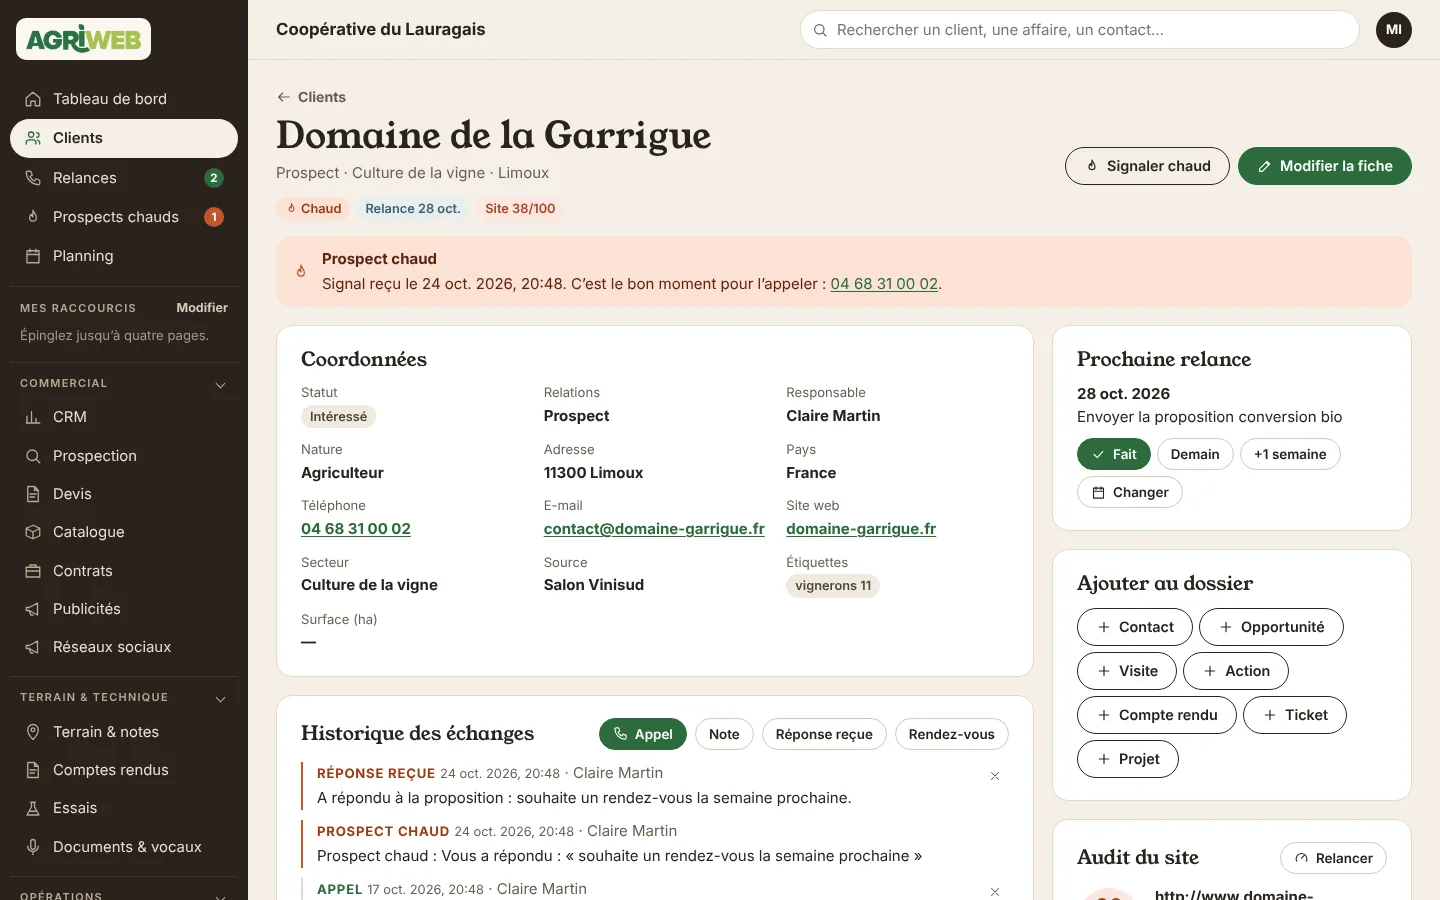Click the Réseaux sociaux megaphone icon

(x=33, y=647)
